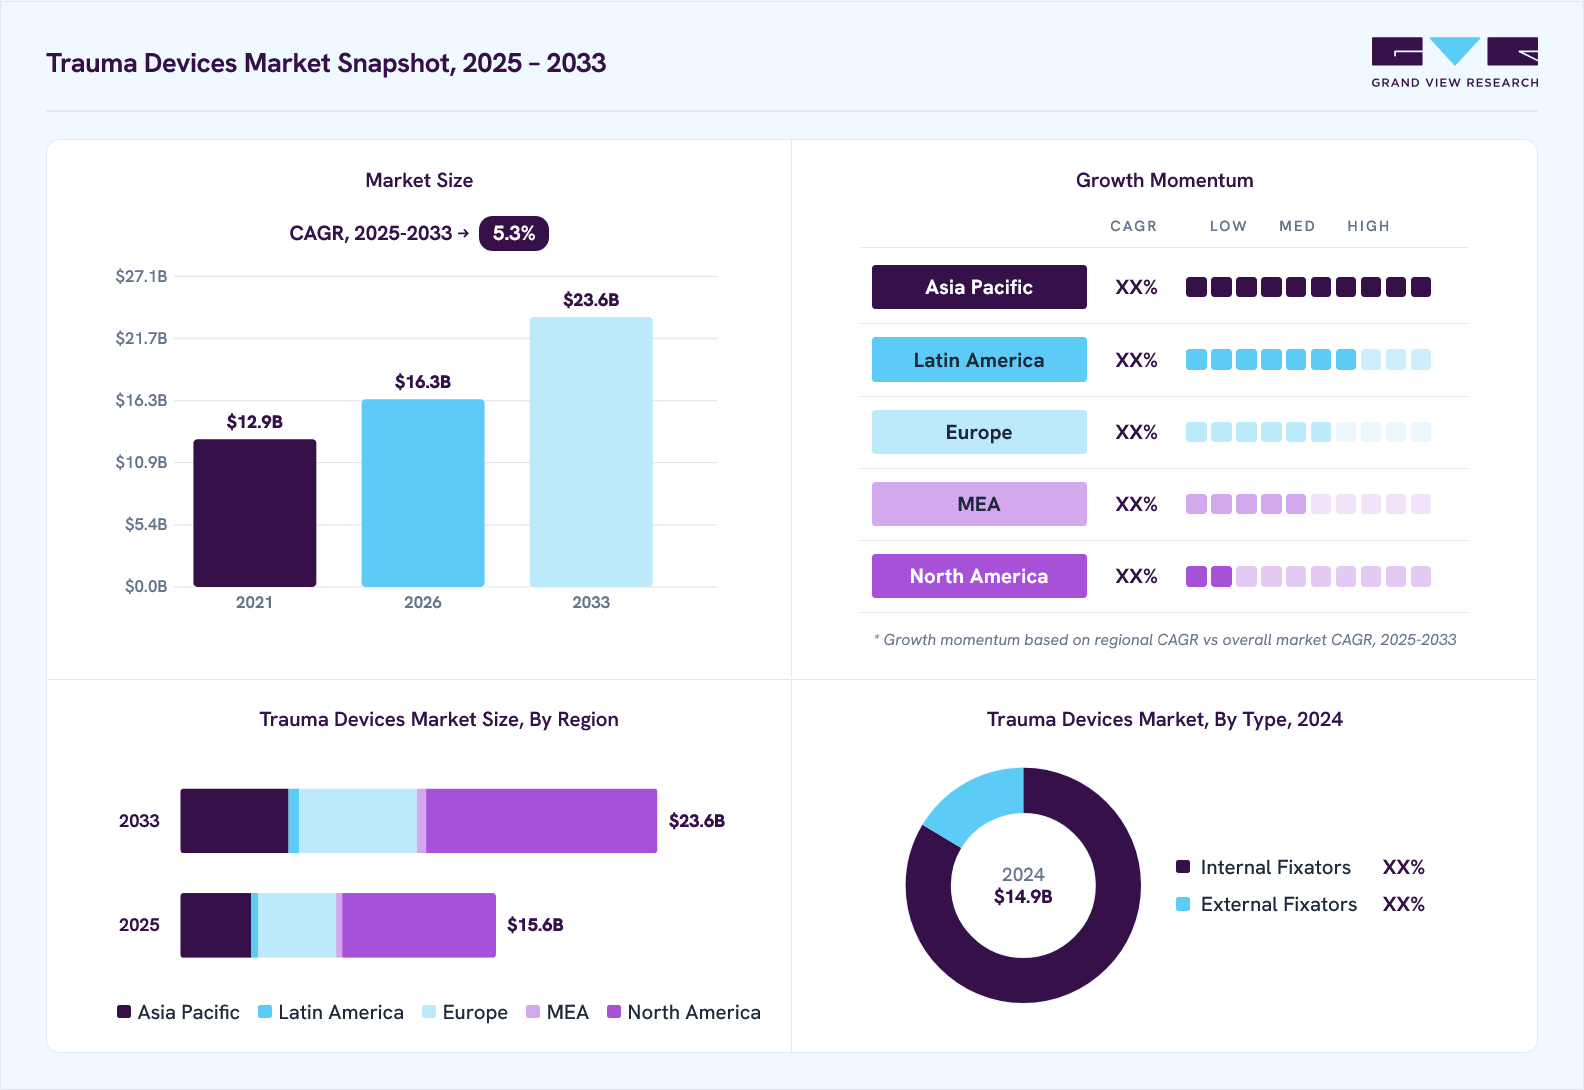
Task: Click the Trauma Devices Market Size, By Region title
Action: click(x=439, y=719)
